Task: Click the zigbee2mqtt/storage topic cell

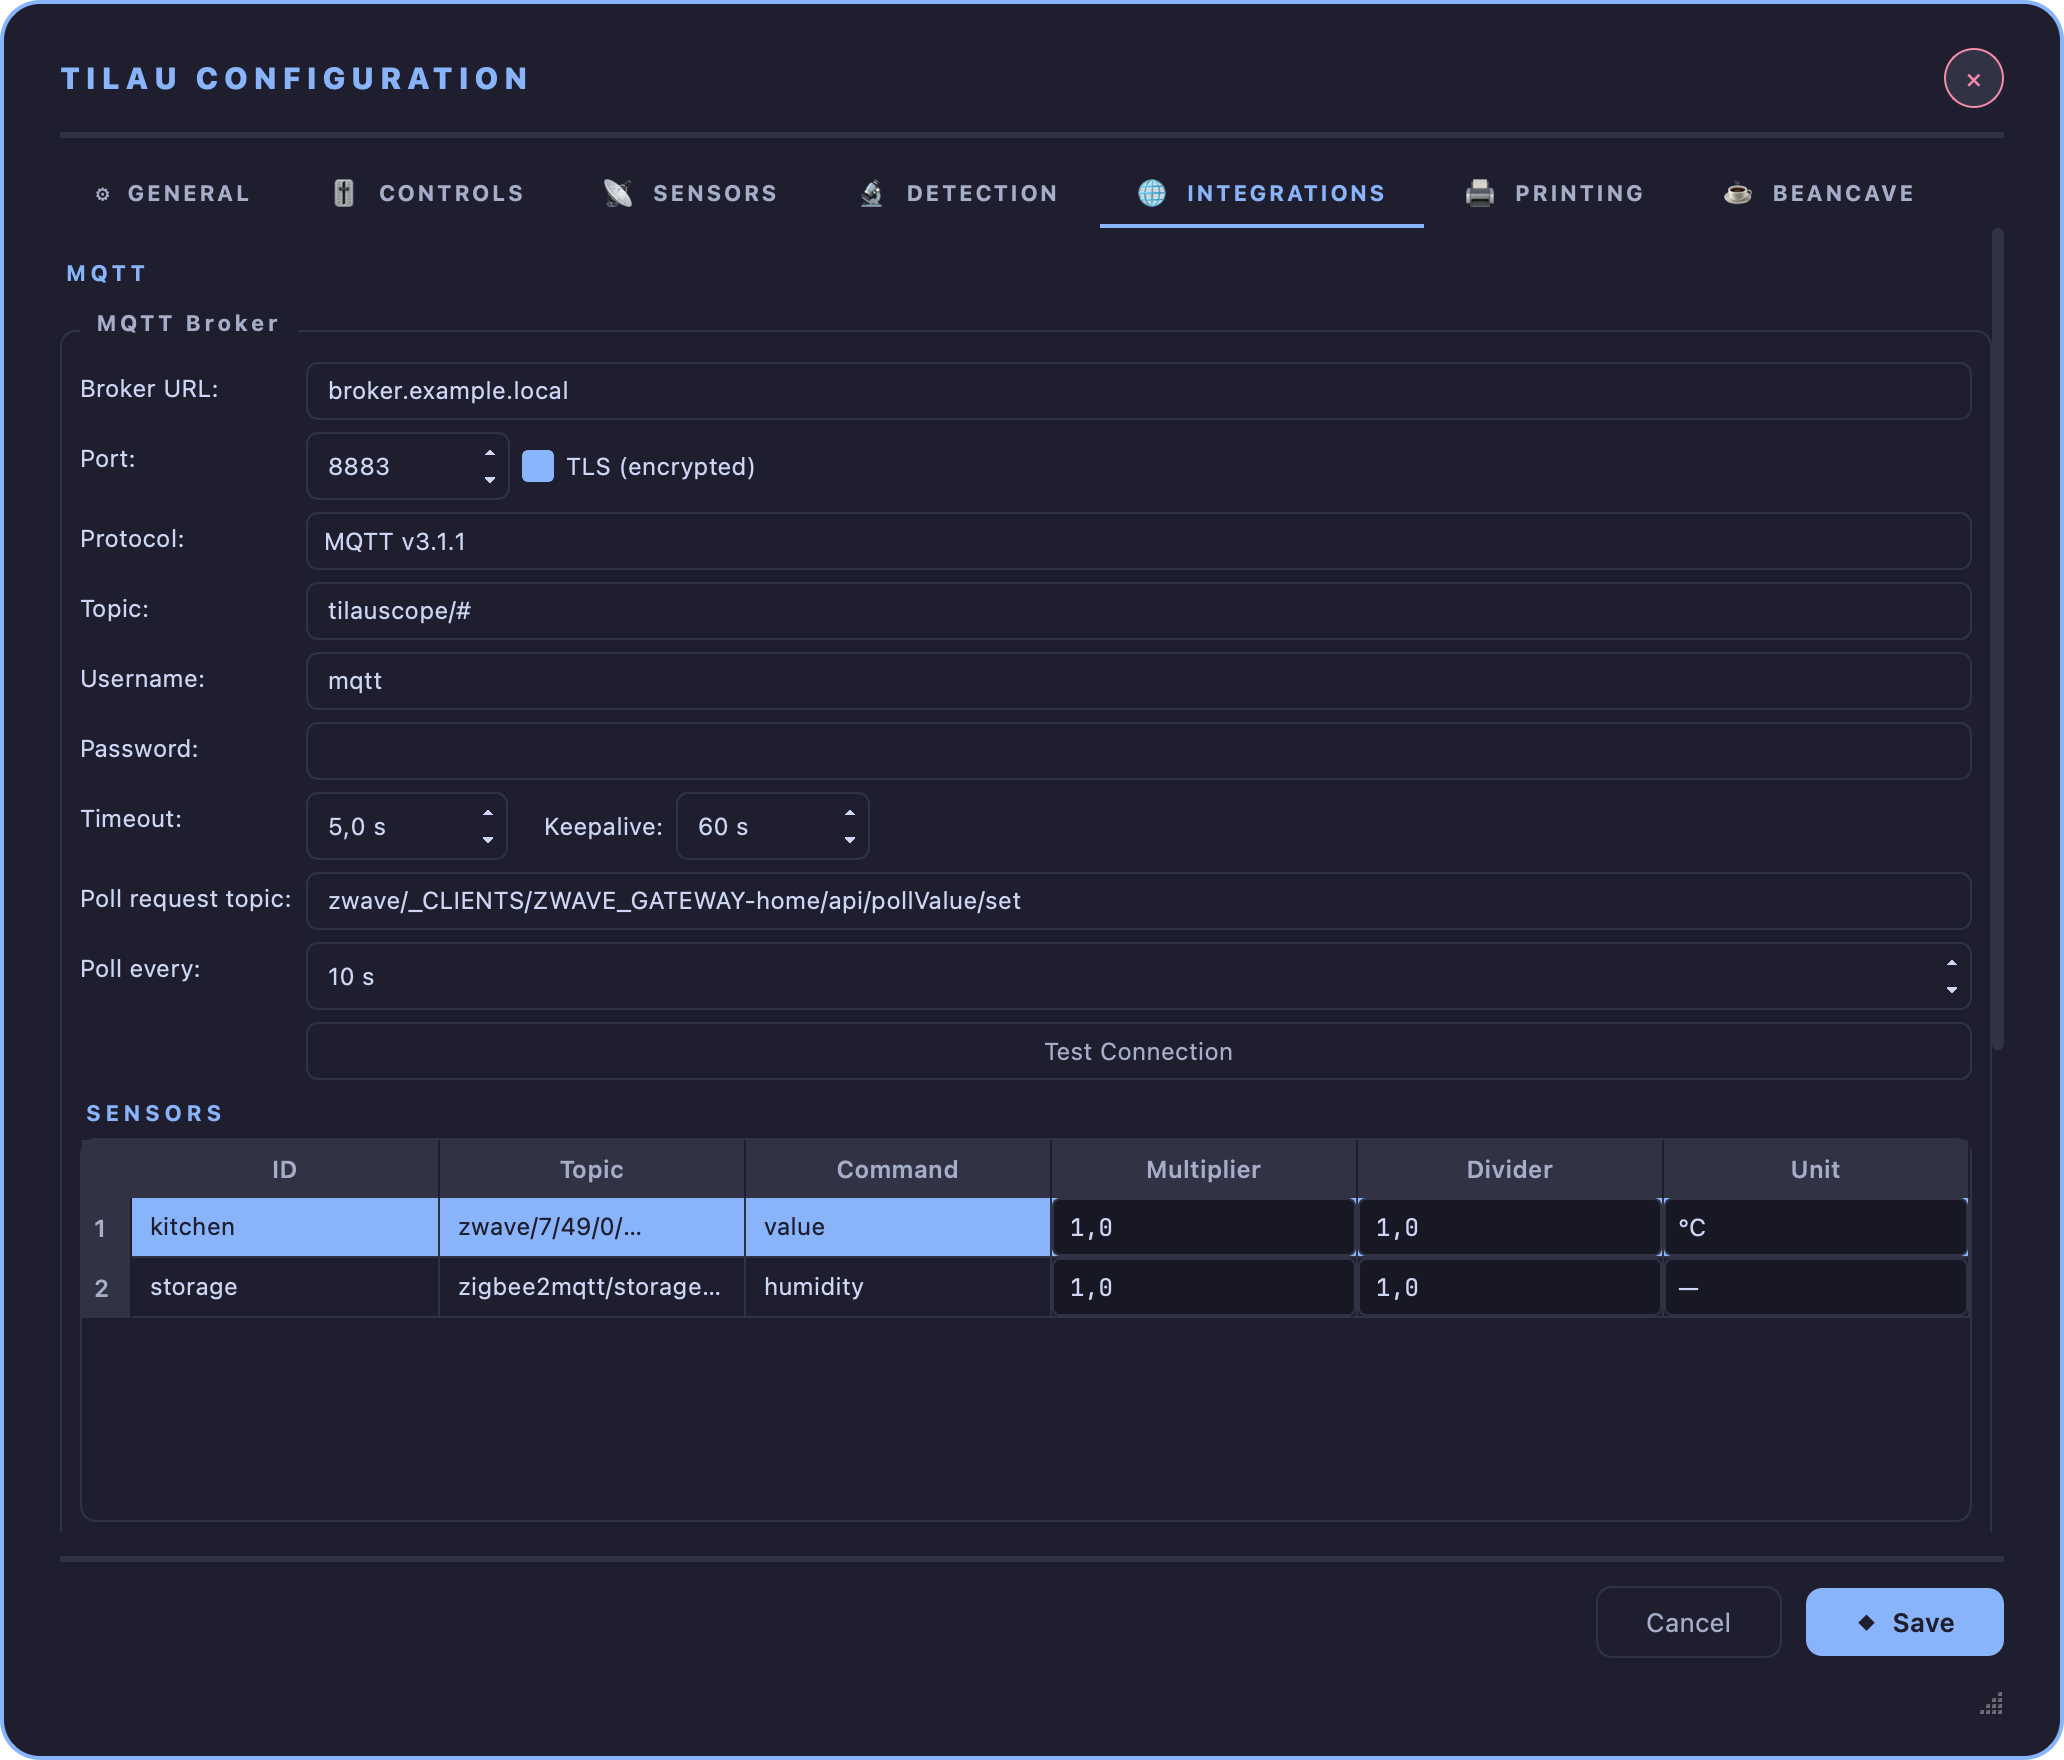Action: coord(592,1287)
